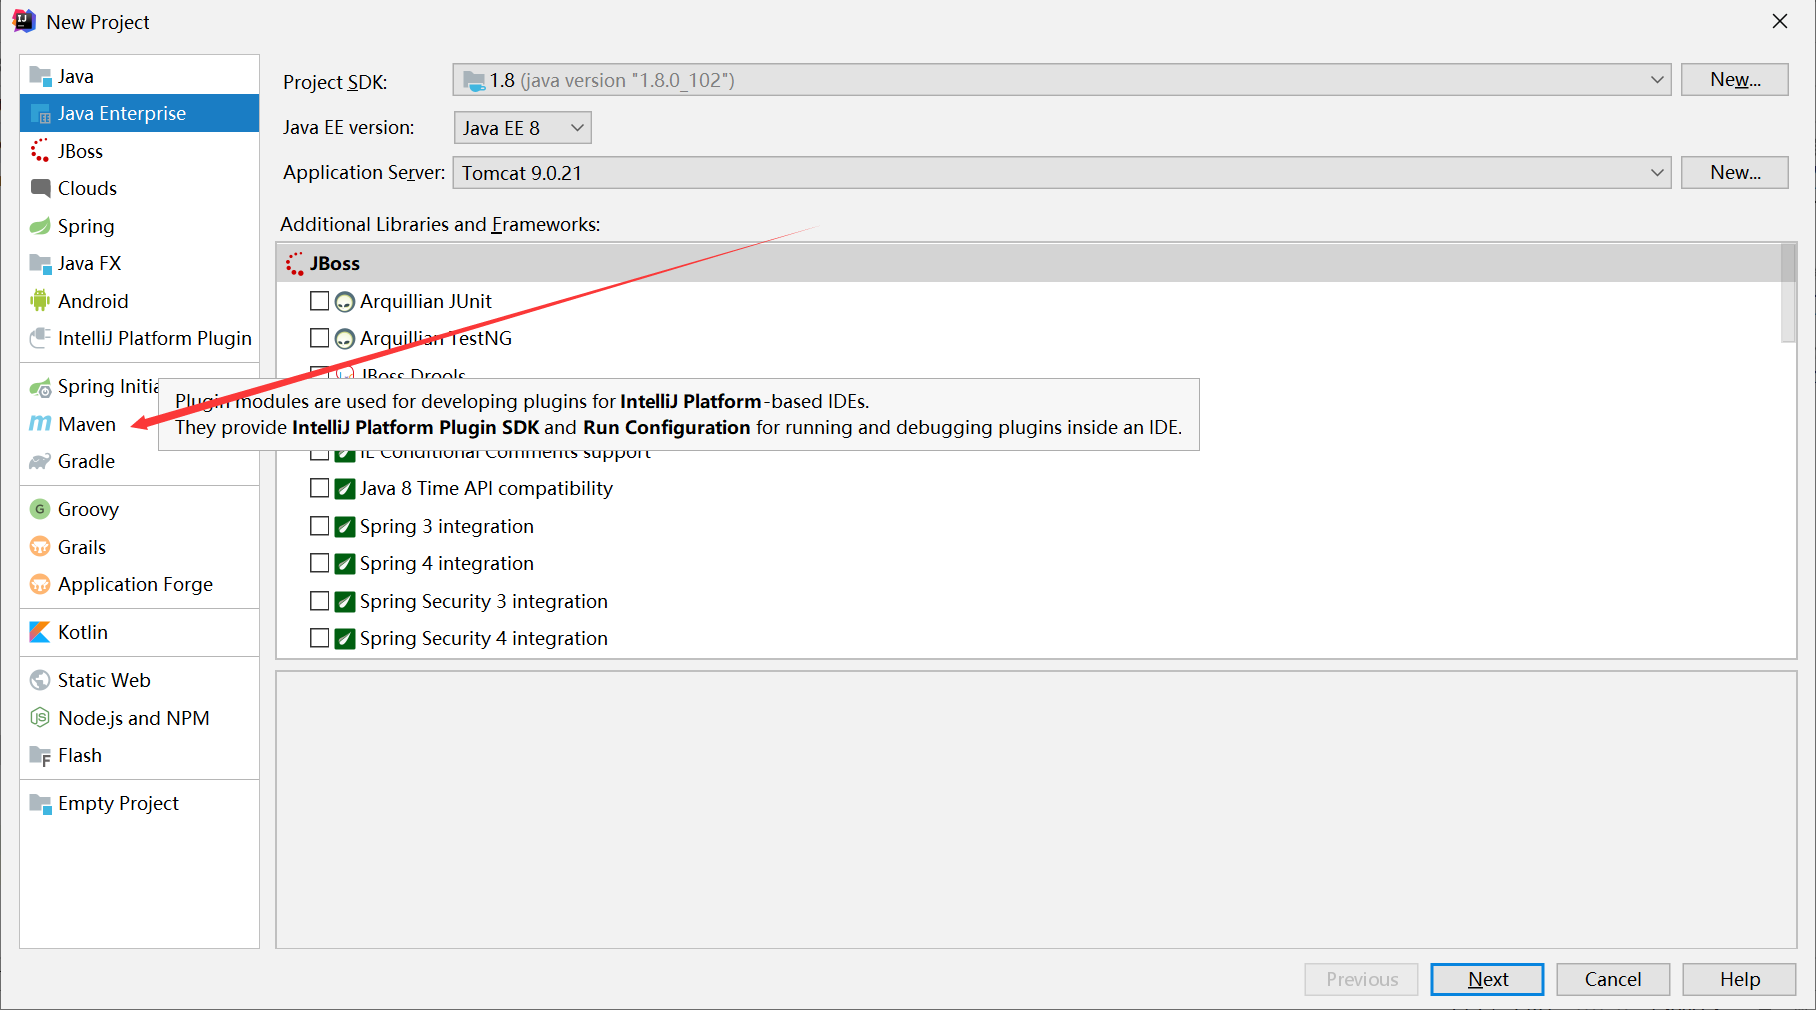1816x1010 pixels.
Task: Click the Grails icon
Action: (x=40, y=547)
